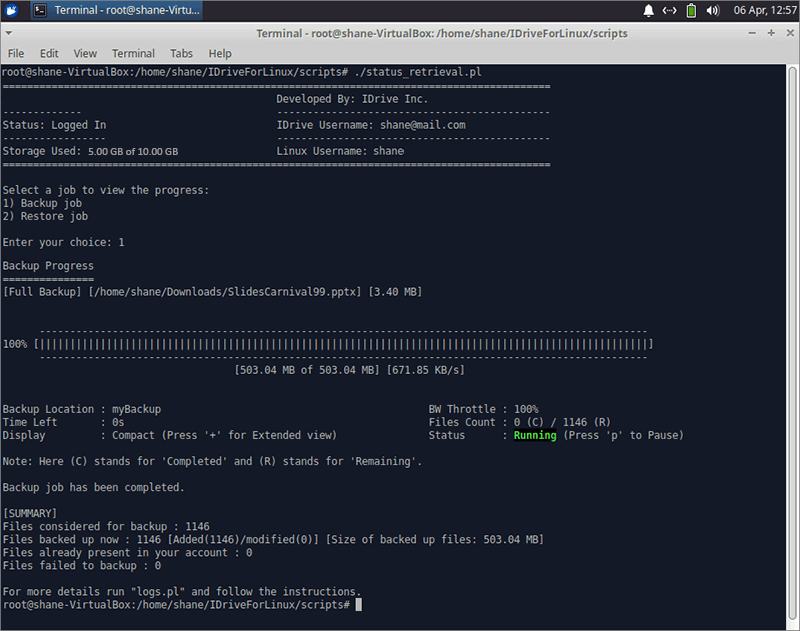Maximize the terminal window with plus button
The width and height of the screenshot is (800, 631).
[x=771, y=33]
